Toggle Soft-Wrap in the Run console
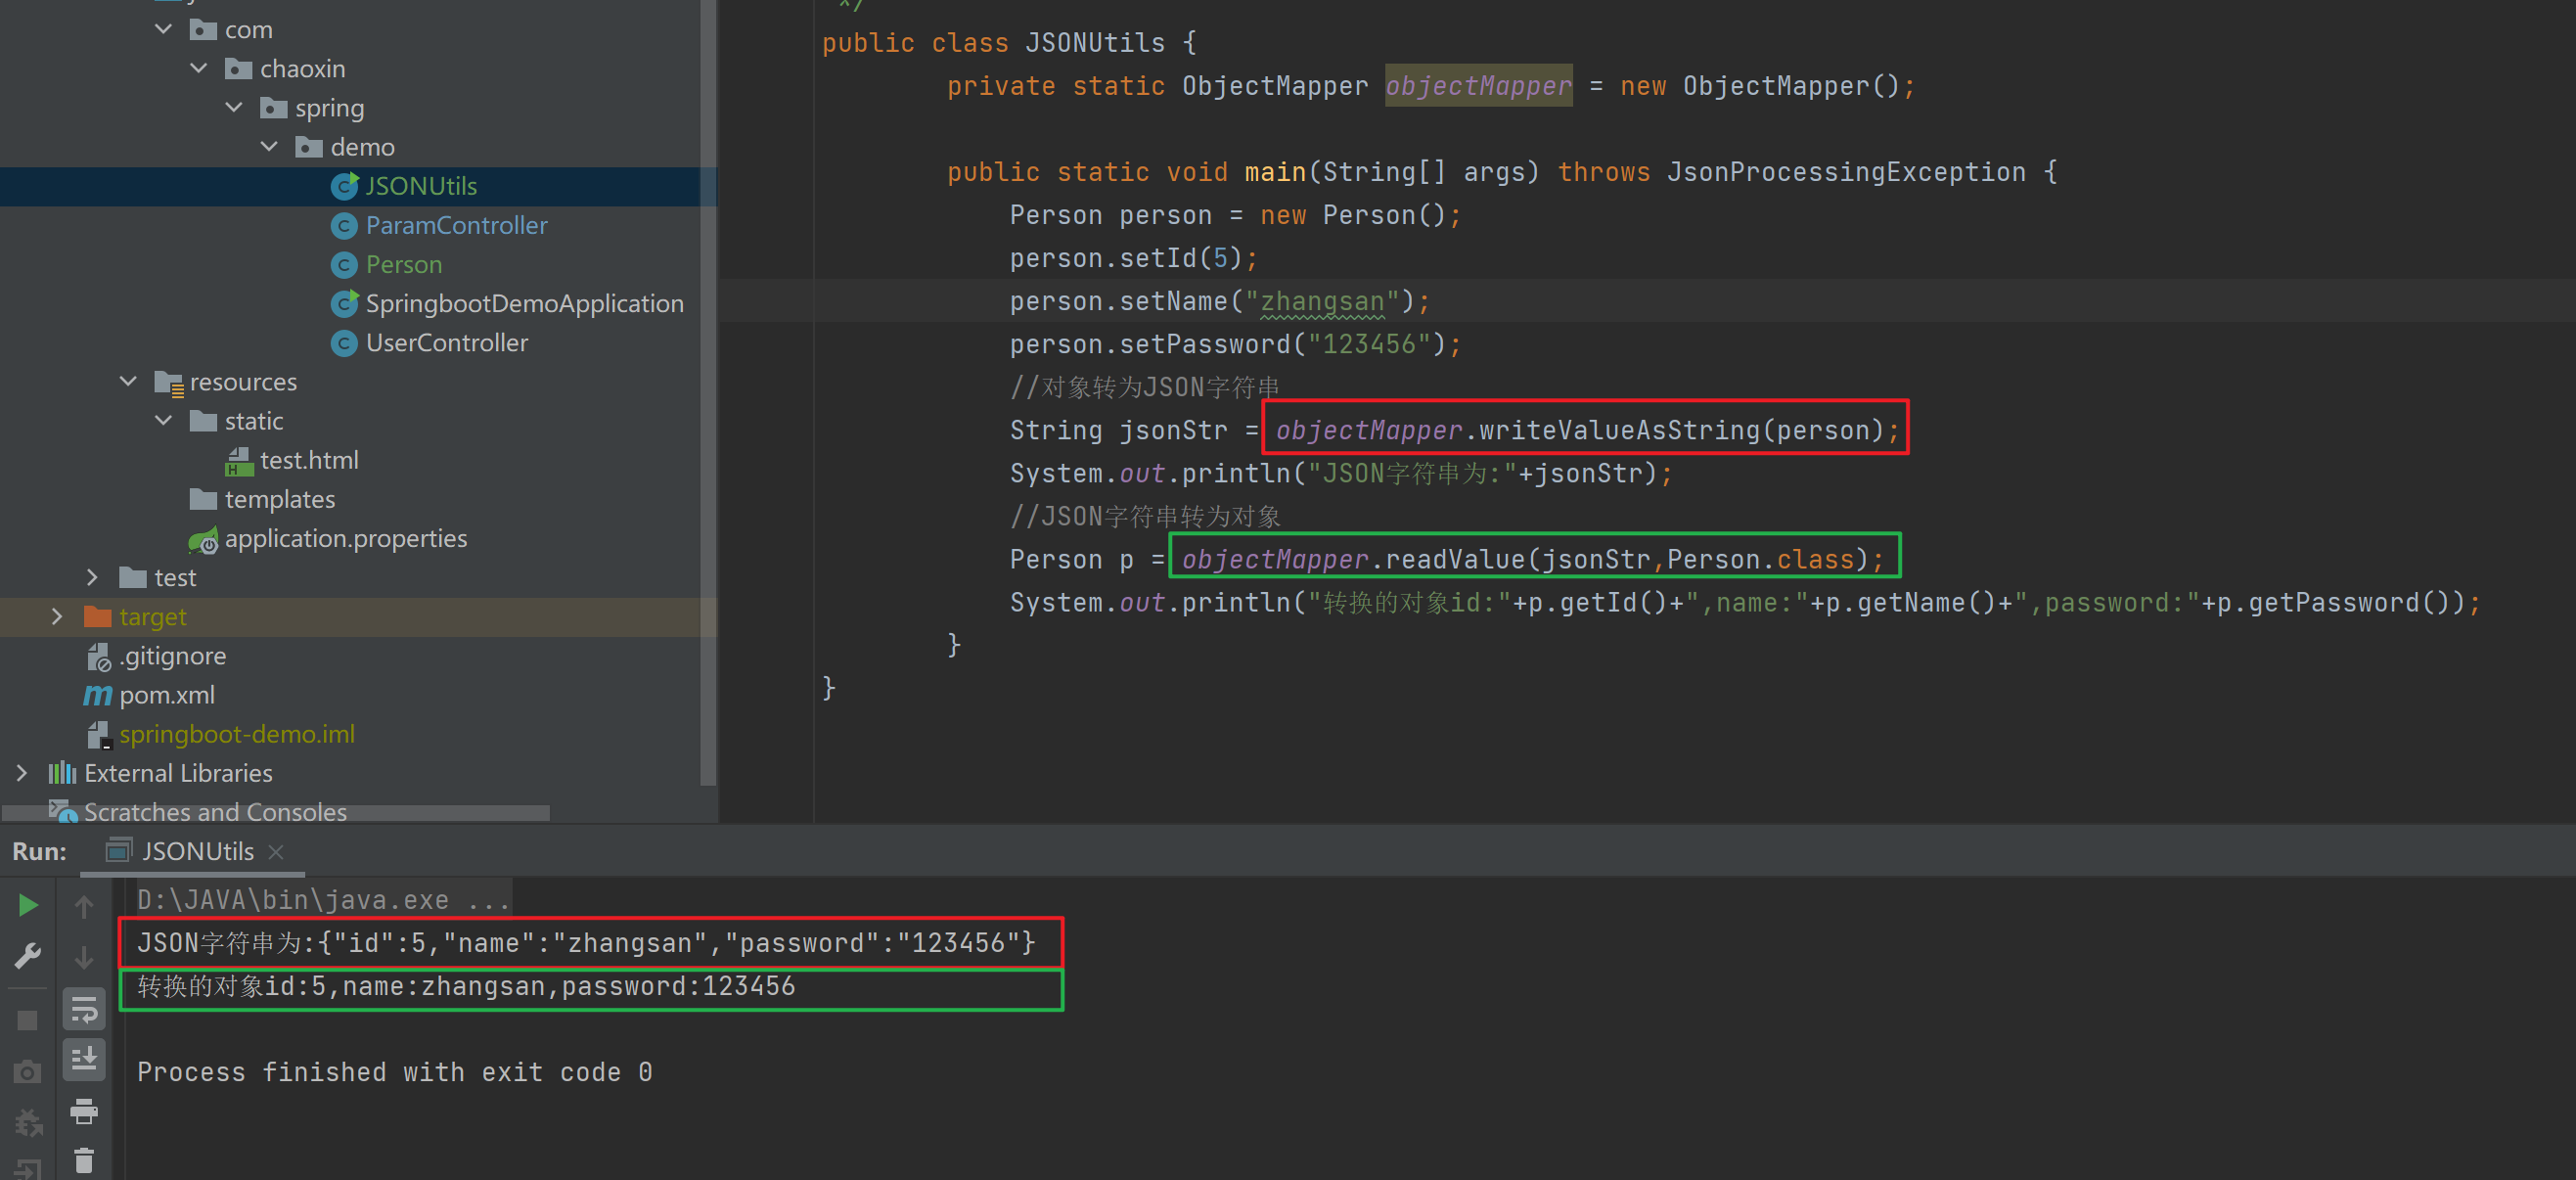Image resolution: width=2576 pixels, height=1180 pixels. click(x=84, y=1009)
